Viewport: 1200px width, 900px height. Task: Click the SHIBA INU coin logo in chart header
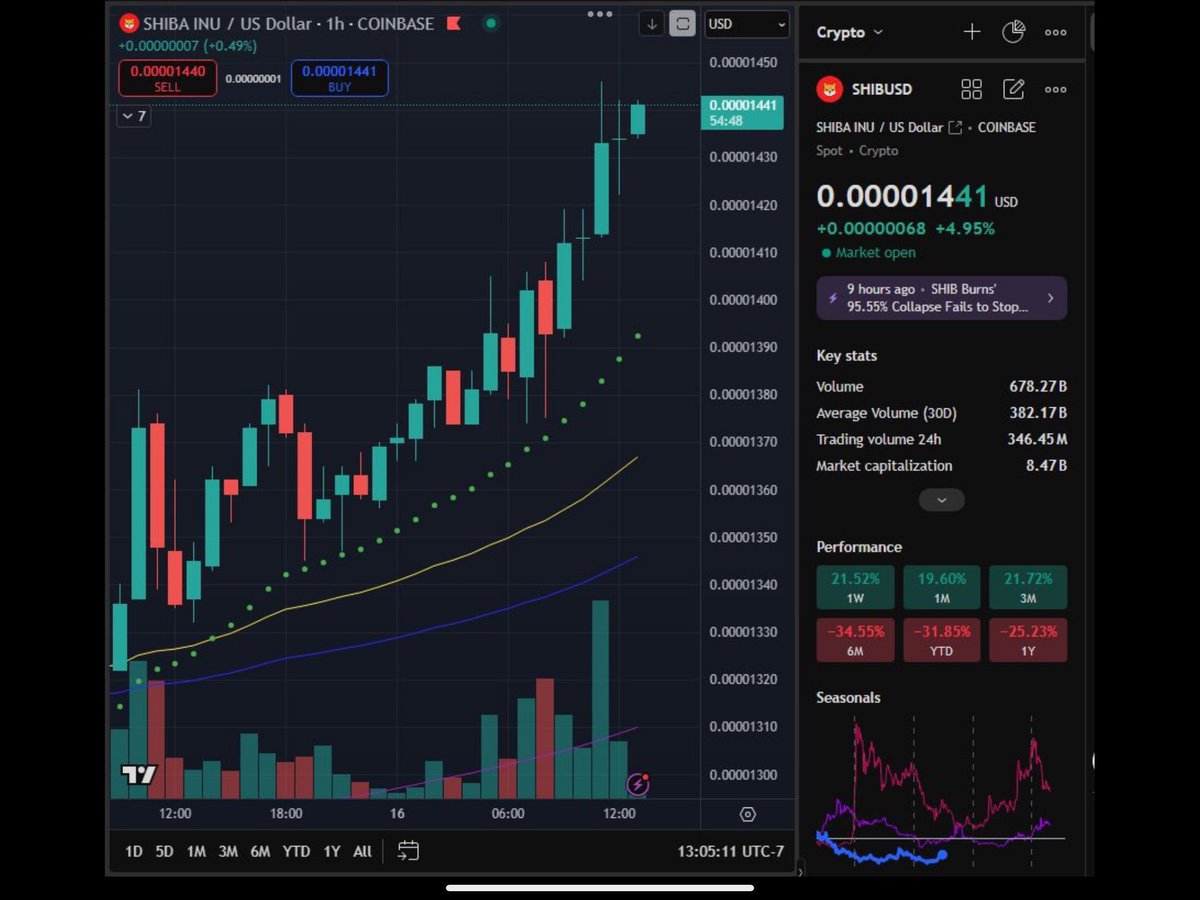tap(128, 23)
